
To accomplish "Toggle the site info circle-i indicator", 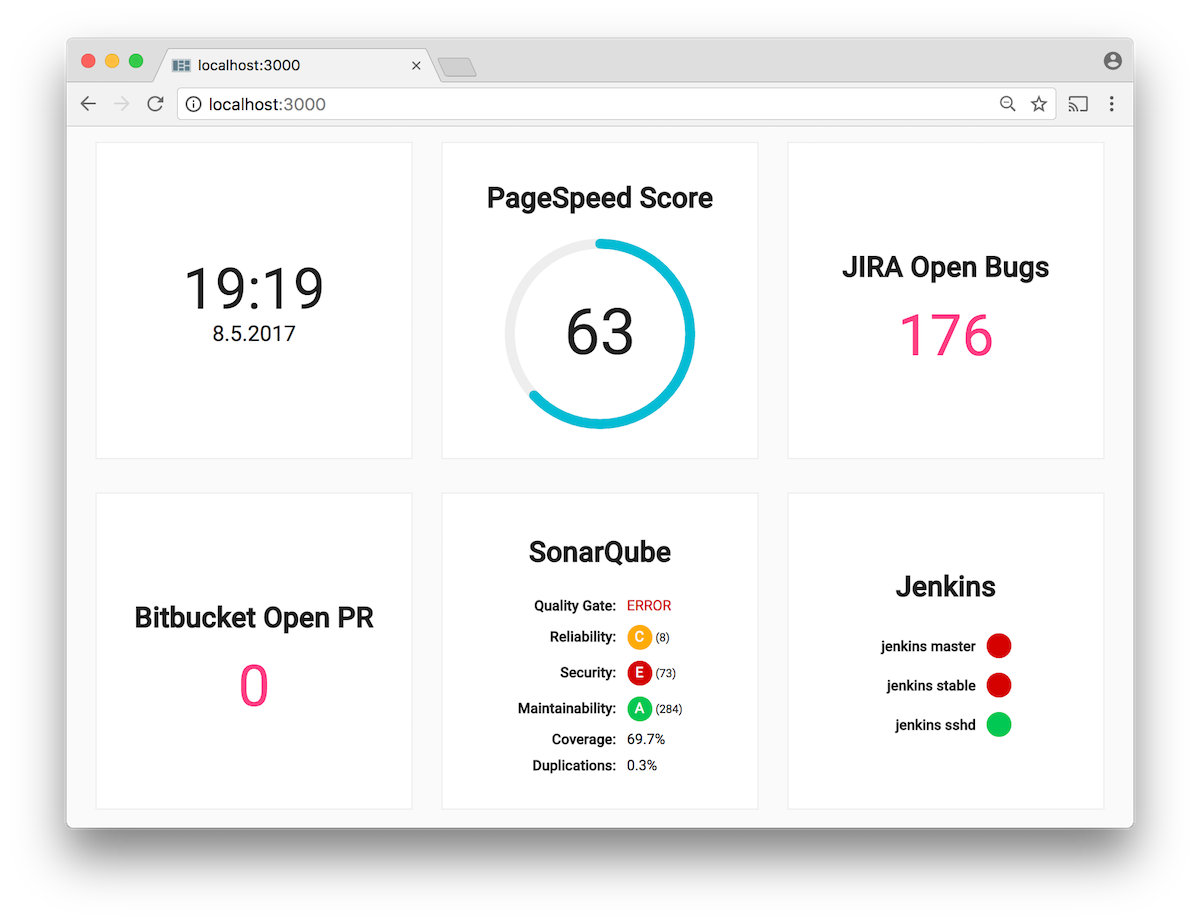I will click(x=193, y=103).
